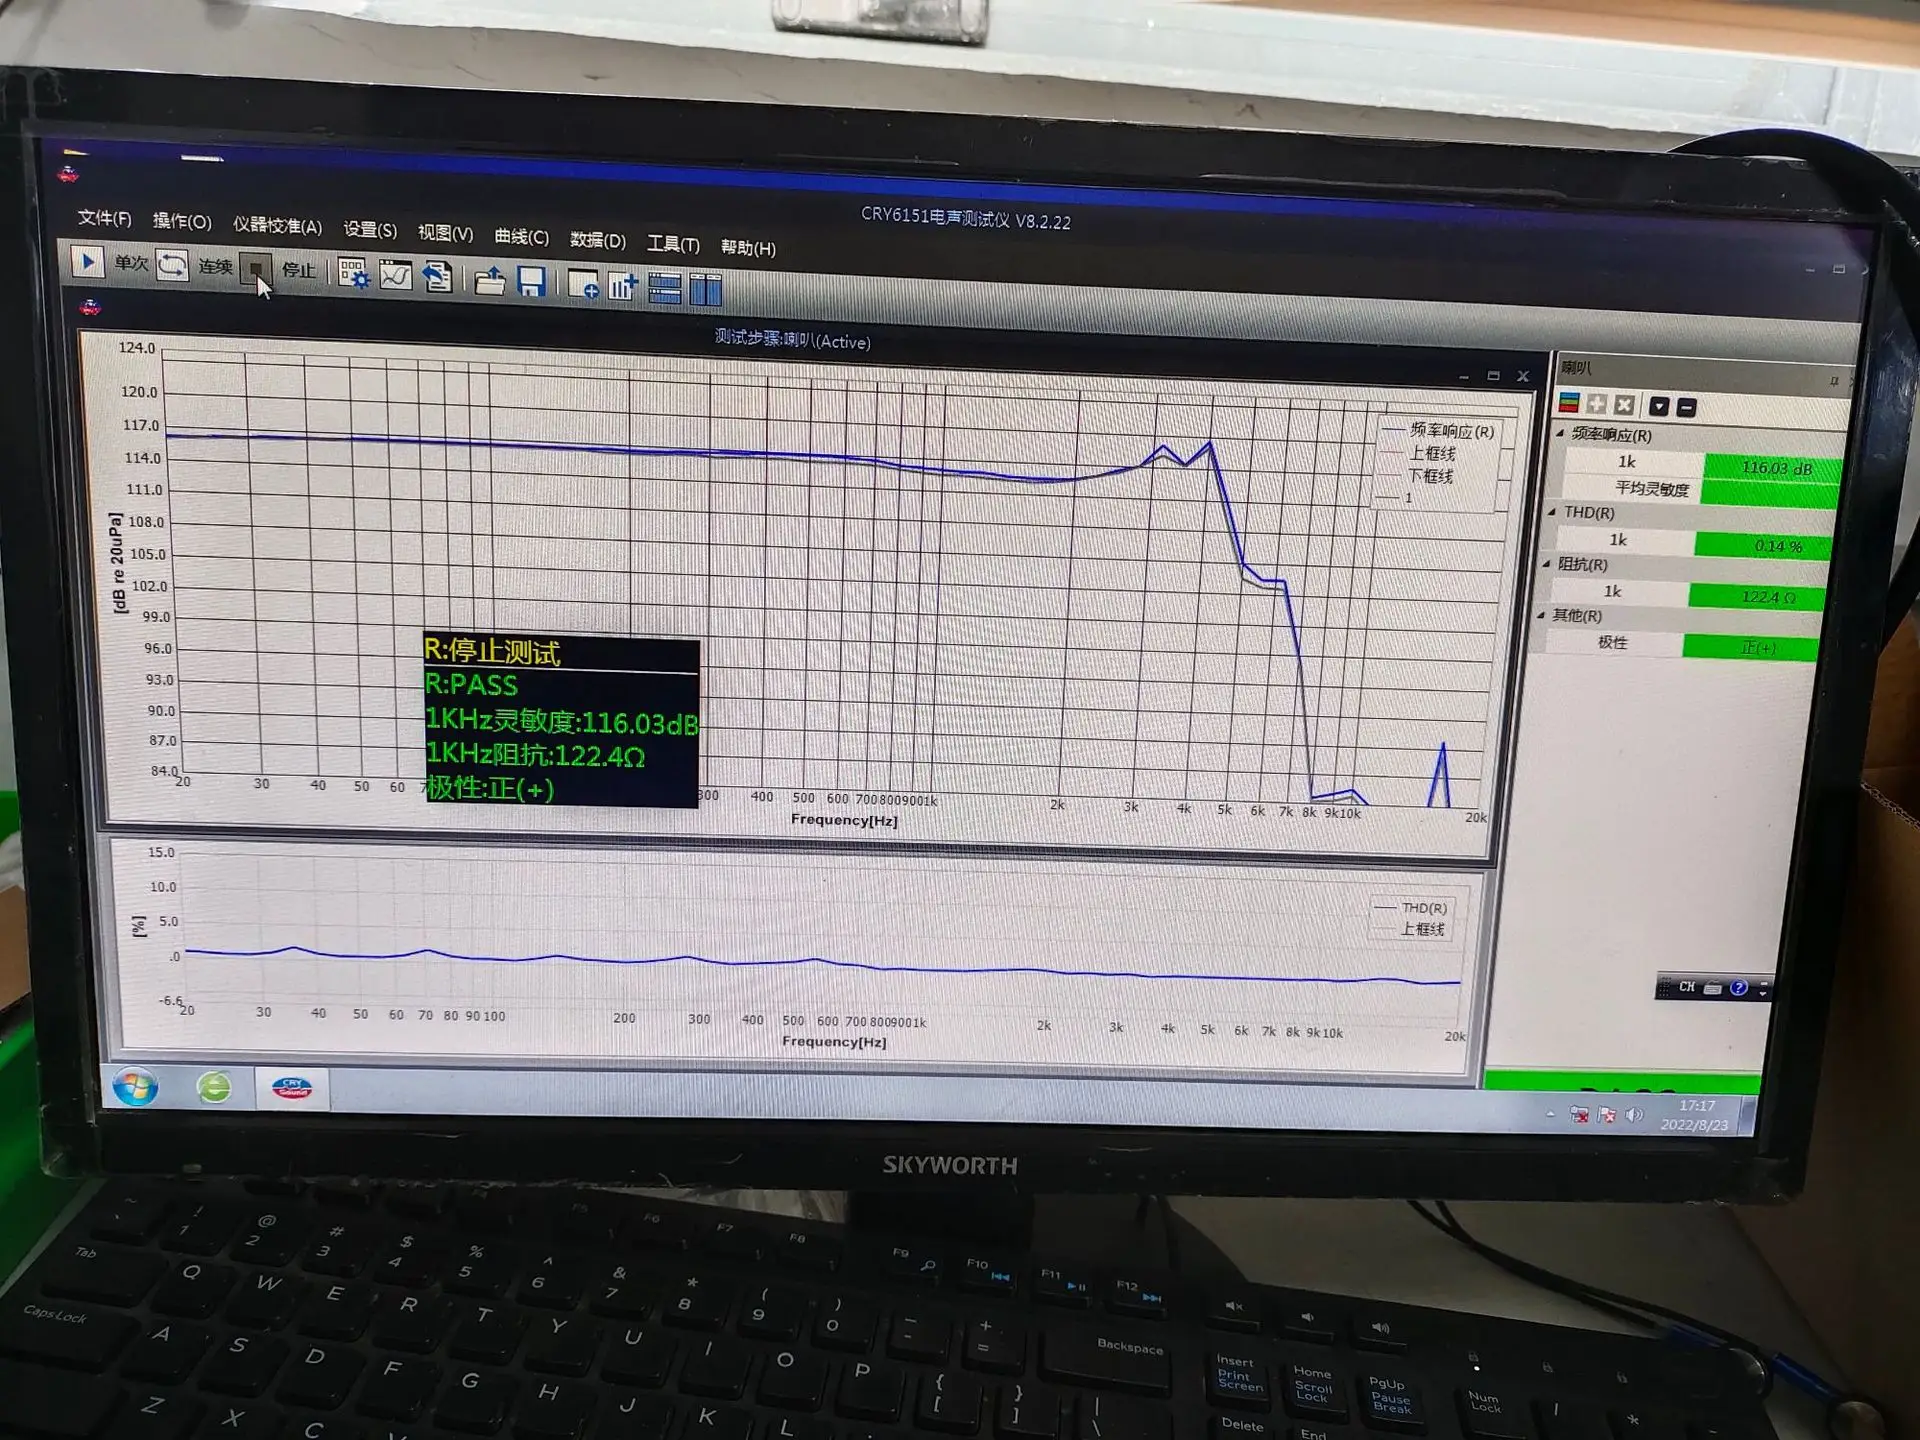1920x1440 pixels.
Task: Collapse 阻抗(R) results group
Action: coord(1546,563)
